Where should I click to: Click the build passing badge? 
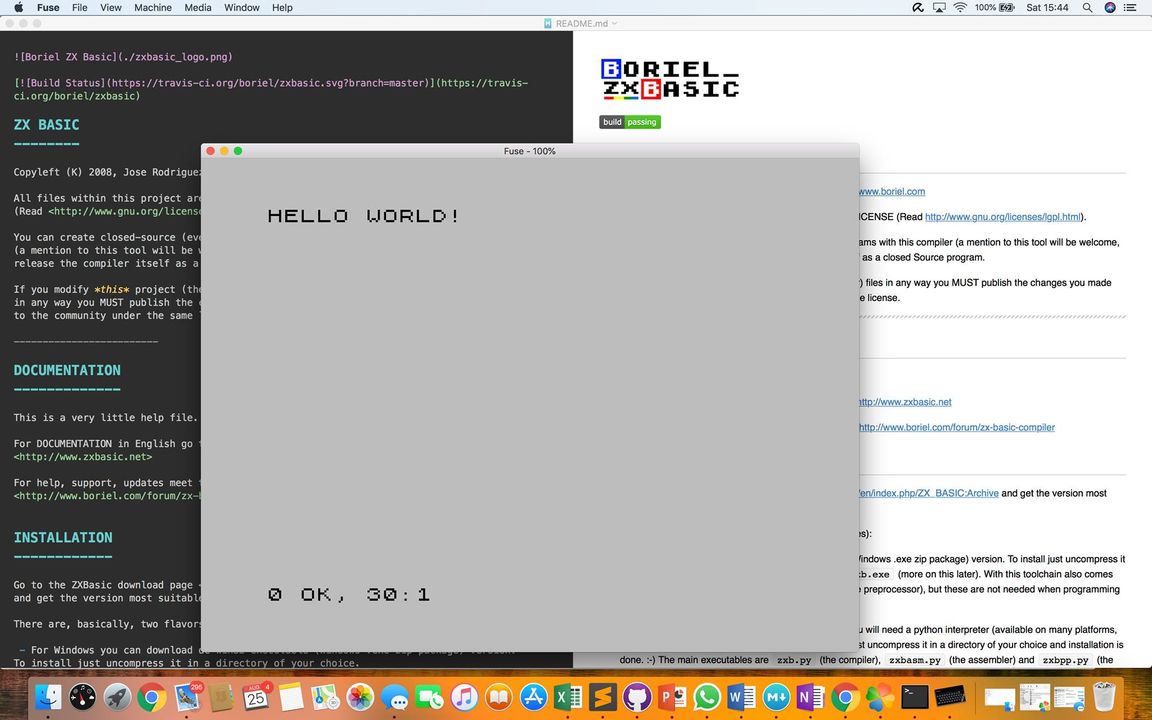(630, 122)
